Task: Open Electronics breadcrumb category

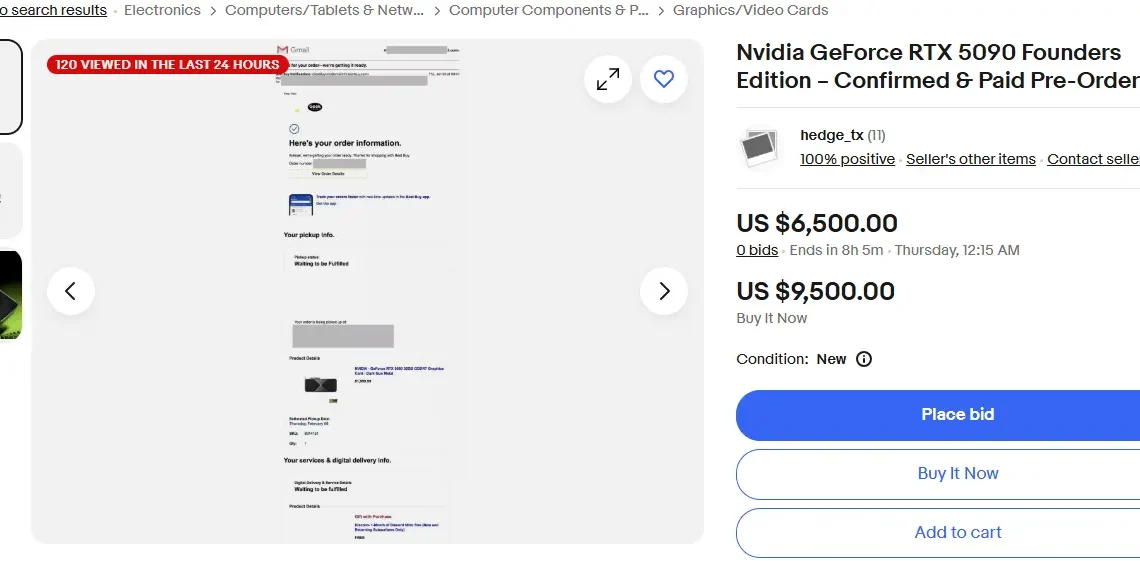Action: [x=162, y=10]
